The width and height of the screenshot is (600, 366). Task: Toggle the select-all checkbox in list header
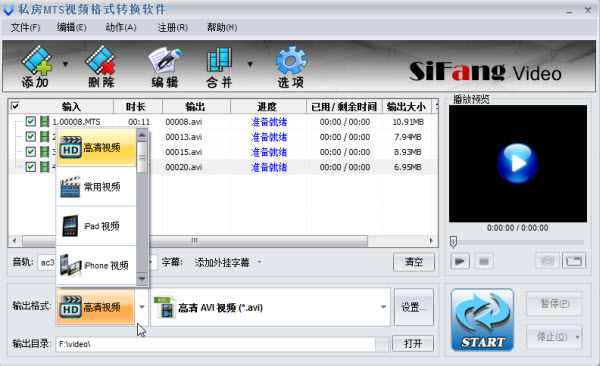15,106
